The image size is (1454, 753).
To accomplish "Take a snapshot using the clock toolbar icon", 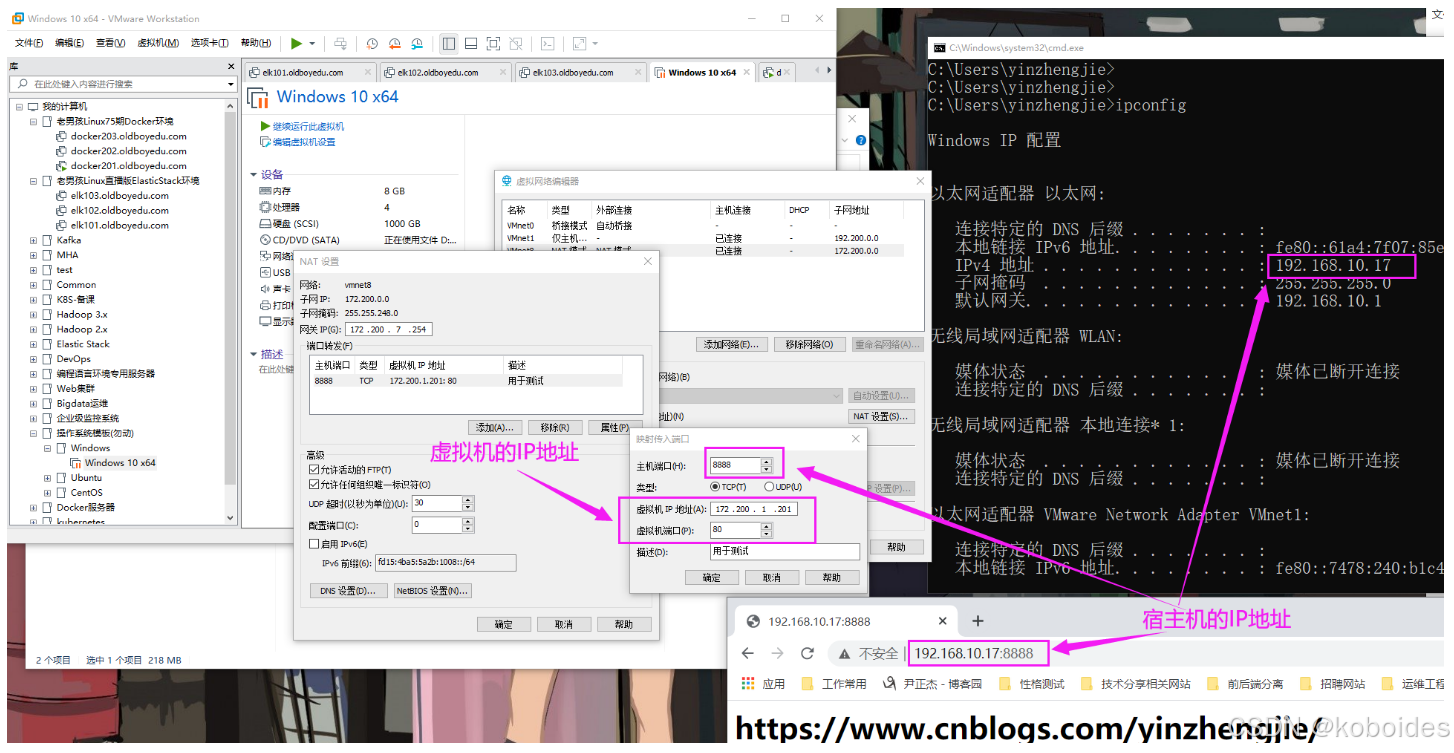I will tap(372, 43).
